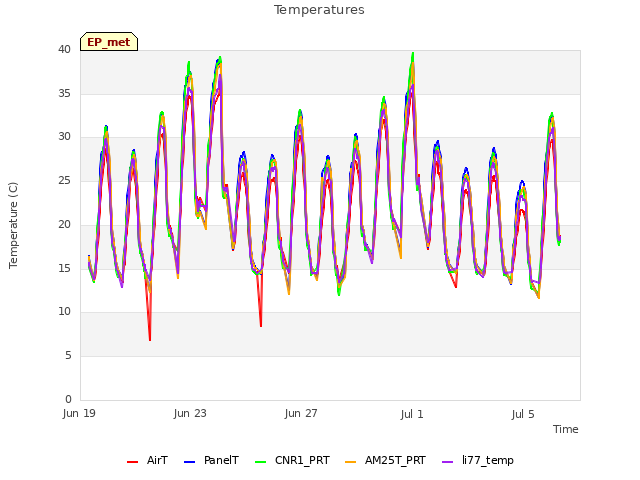Toggle the li77_temp series in legend
The height and width of the screenshot is (480, 640).
point(478,461)
